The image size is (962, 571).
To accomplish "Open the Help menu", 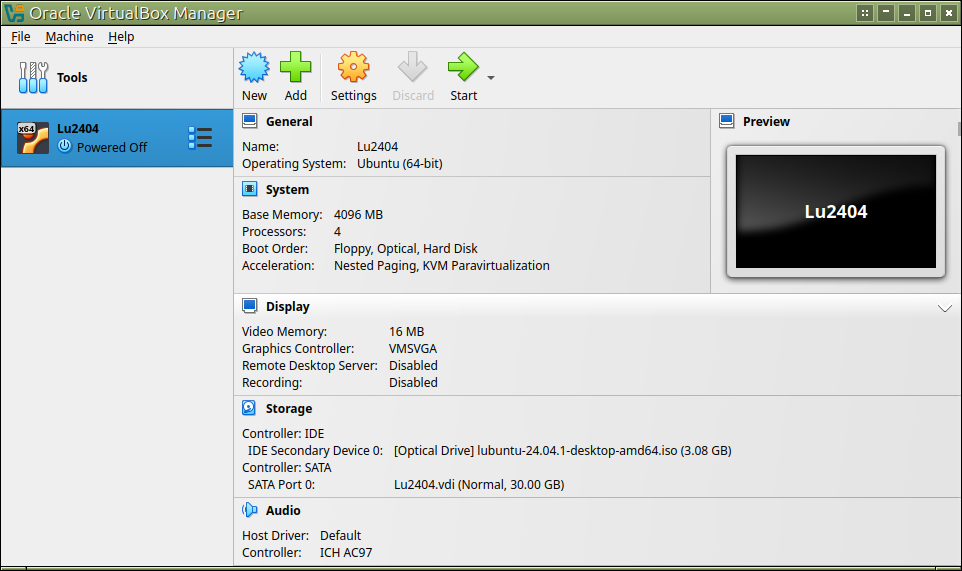I will click(121, 36).
